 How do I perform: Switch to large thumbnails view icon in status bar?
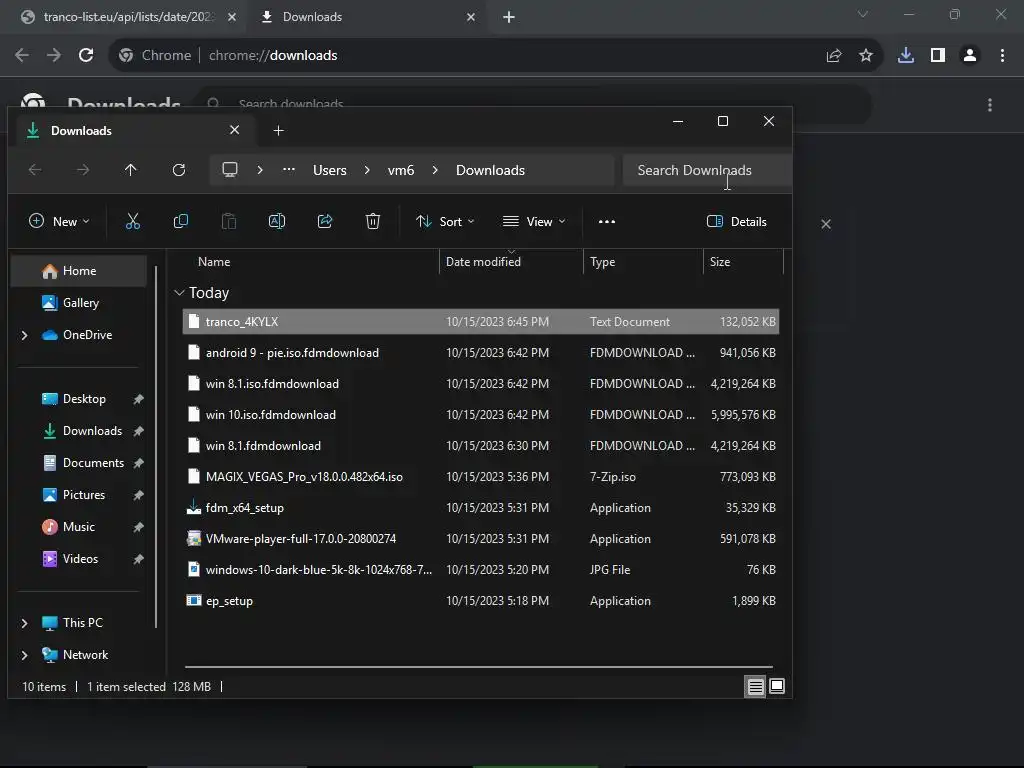(x=777, y=686)
